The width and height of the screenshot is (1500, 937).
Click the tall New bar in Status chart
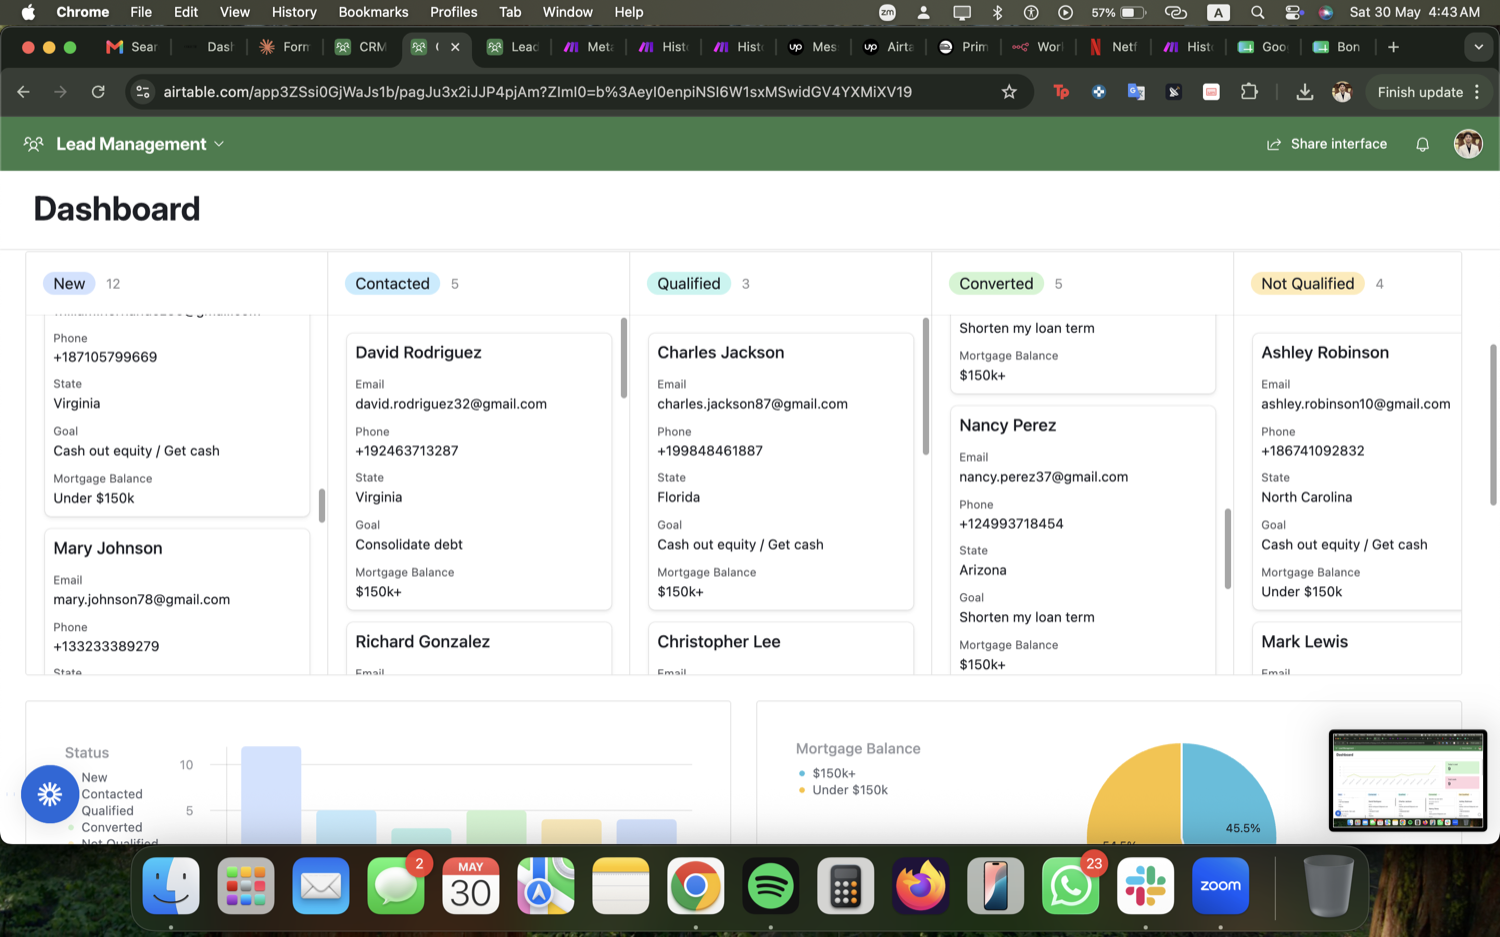coord(271,795)
